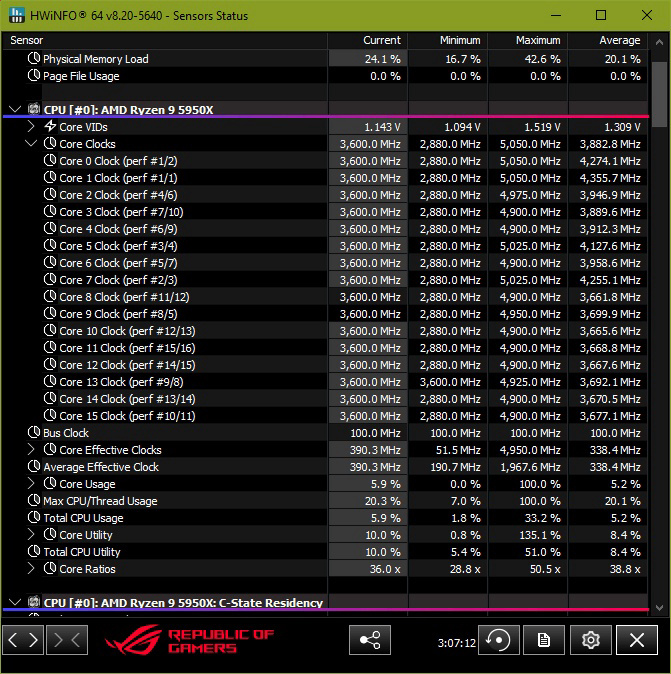The height and width of the screenshot is (674, 671).
Task: Collapse the Core Clocks list
Action: pyautogui.click(x=31, y=144)
